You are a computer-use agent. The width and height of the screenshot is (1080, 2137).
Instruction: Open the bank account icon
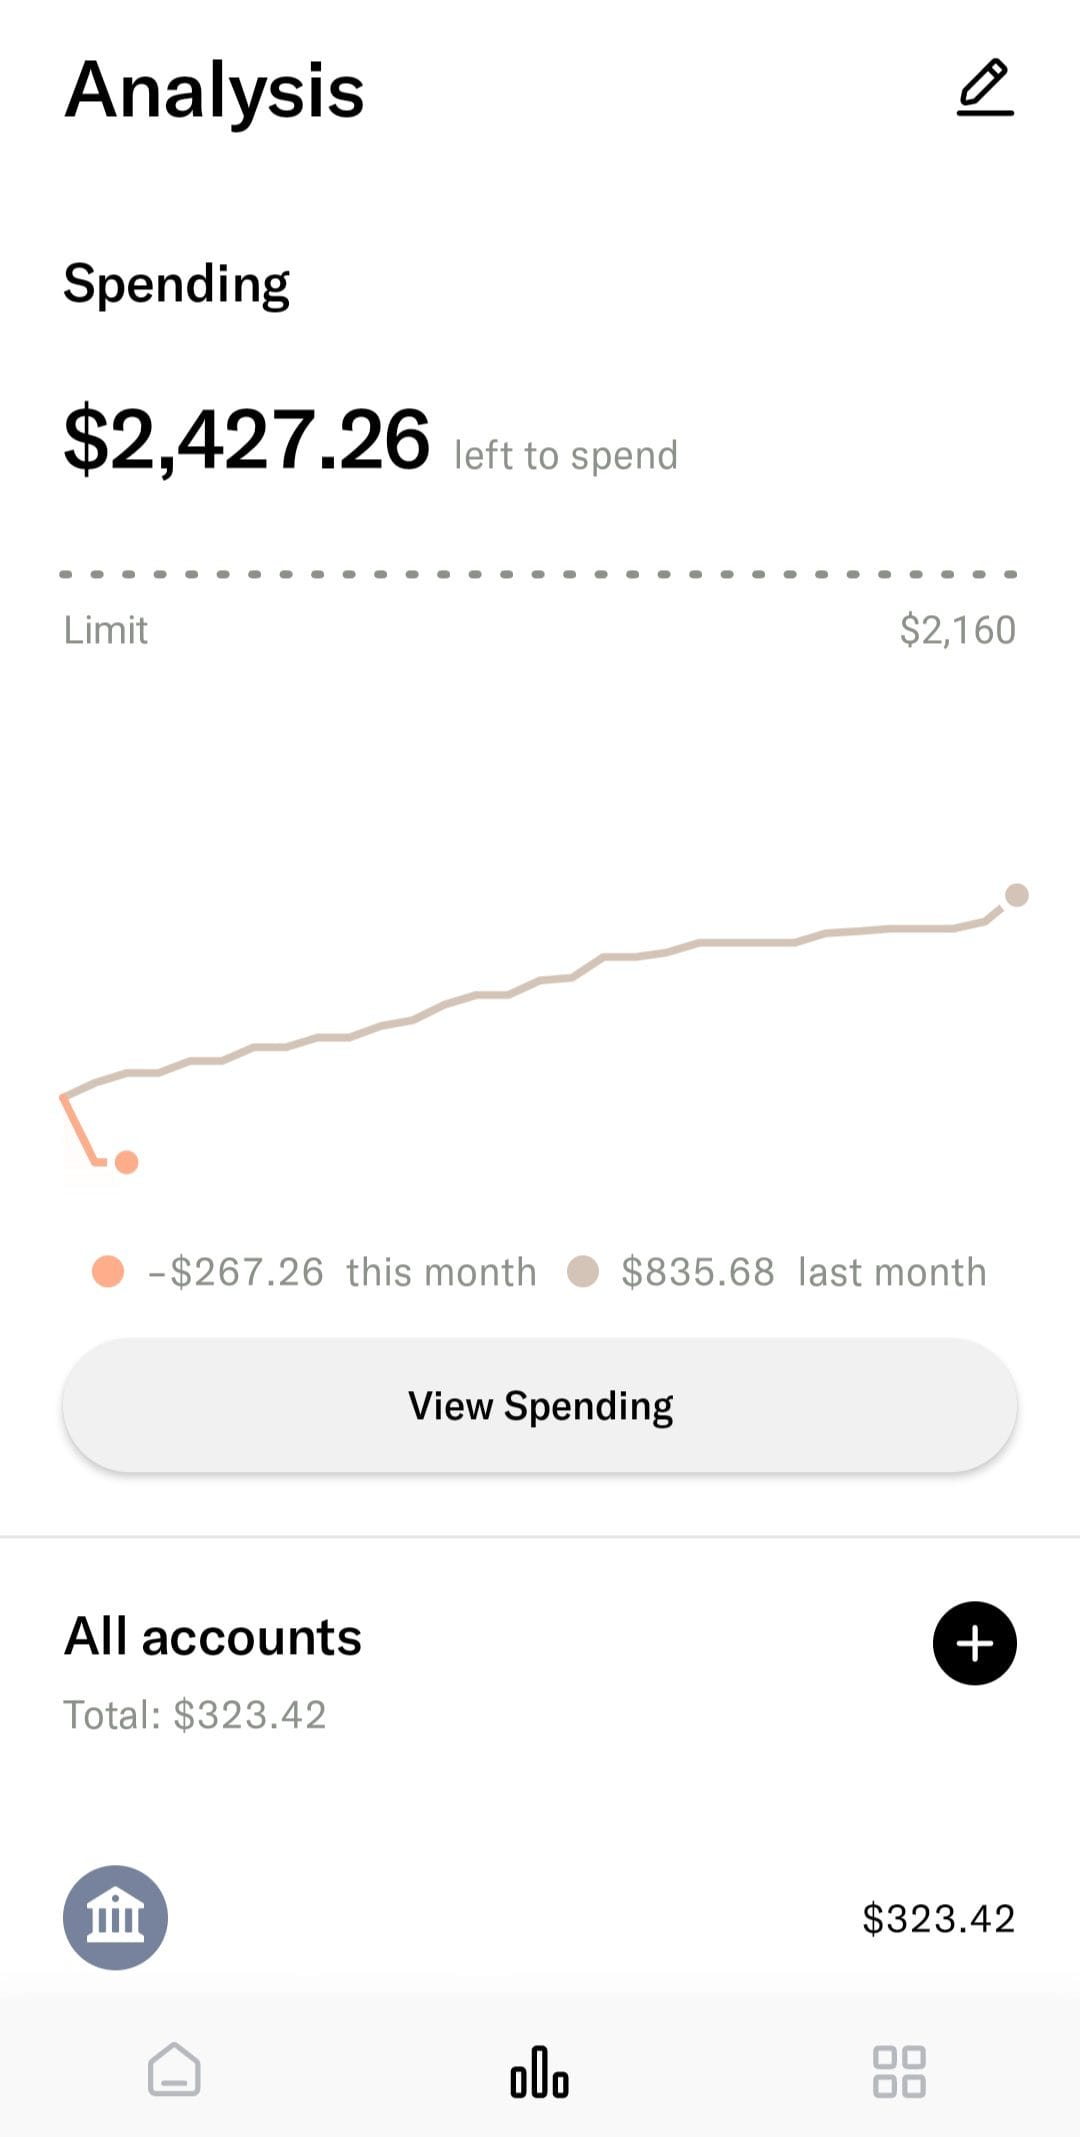coord(115,1917)
